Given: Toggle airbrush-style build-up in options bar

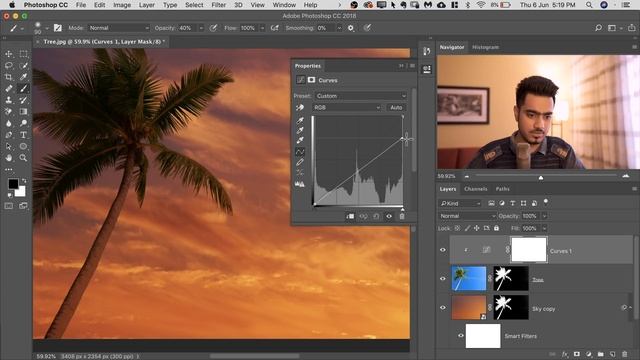Looking at the screenshot, I should [275, 28].
